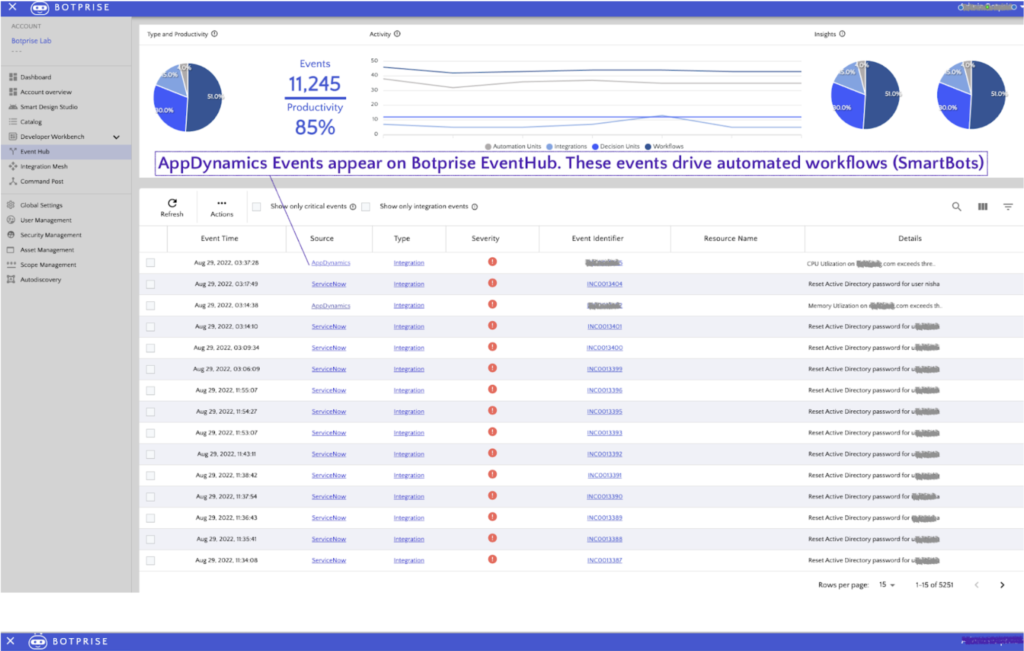
Task: Open the AppDynamics source link at 03:37:28
Action: pyautogui.click(x=330, y=262)
